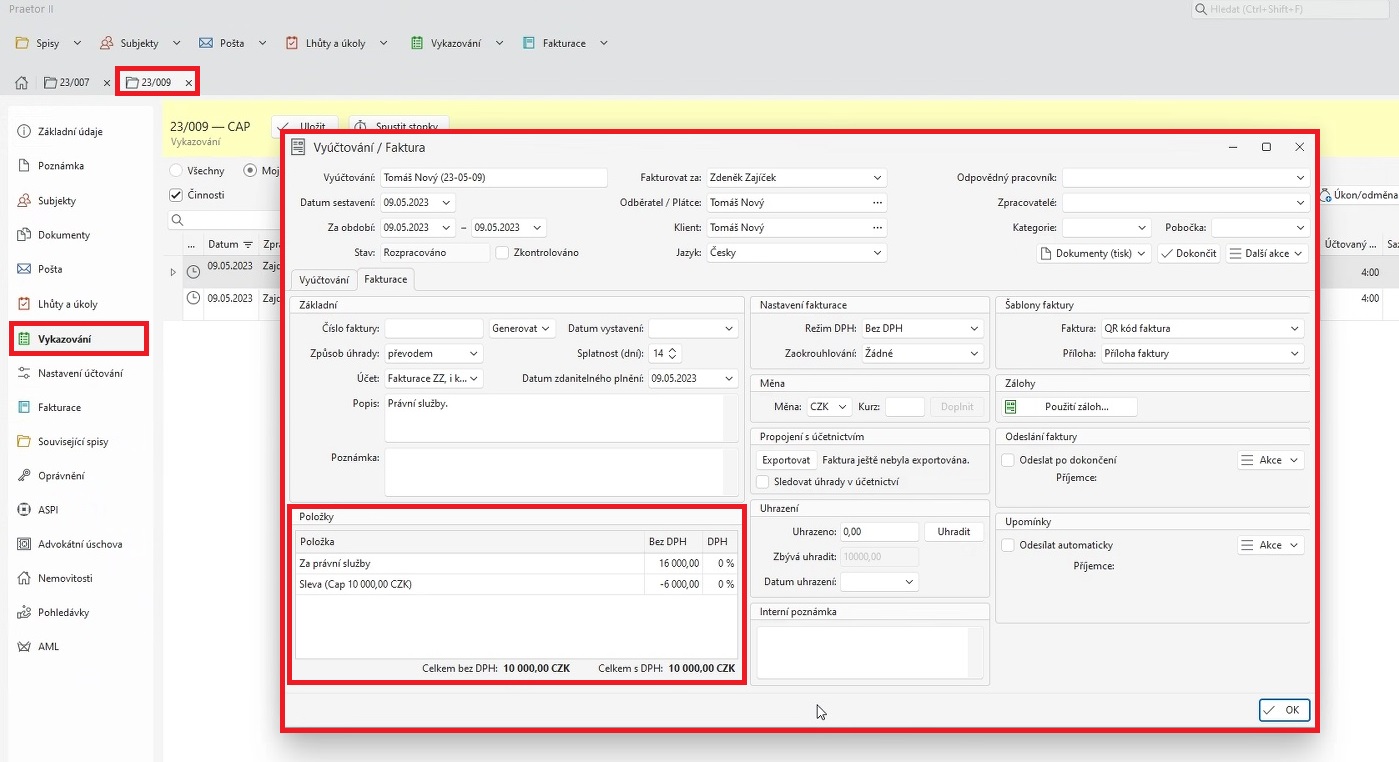Click the Nemovitosti sidebar icon
The width and height of the screenshot is (1399, 762).
click(x=25, y=578)
